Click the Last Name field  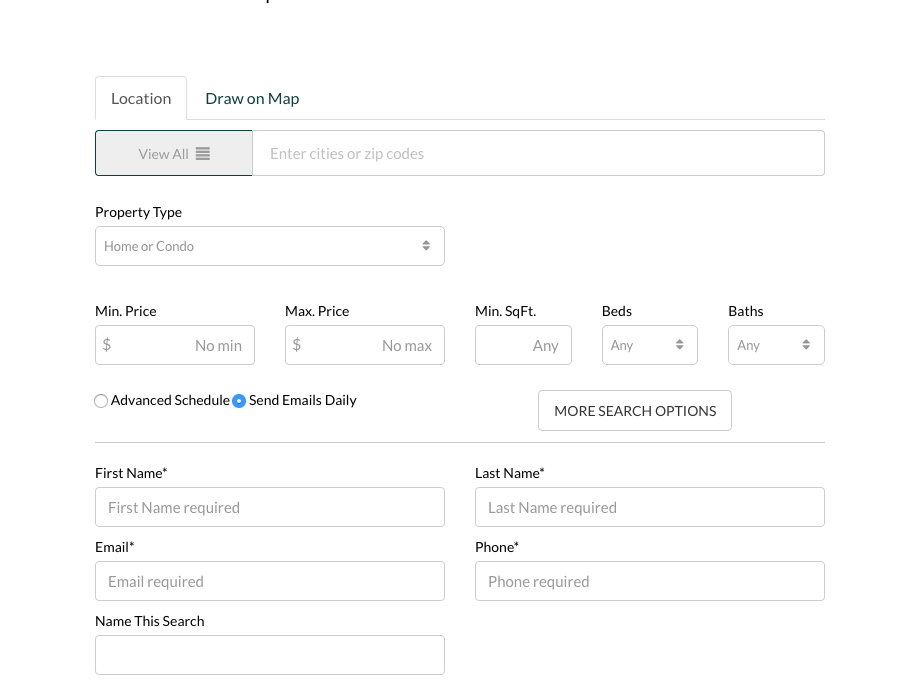point(650,507)
